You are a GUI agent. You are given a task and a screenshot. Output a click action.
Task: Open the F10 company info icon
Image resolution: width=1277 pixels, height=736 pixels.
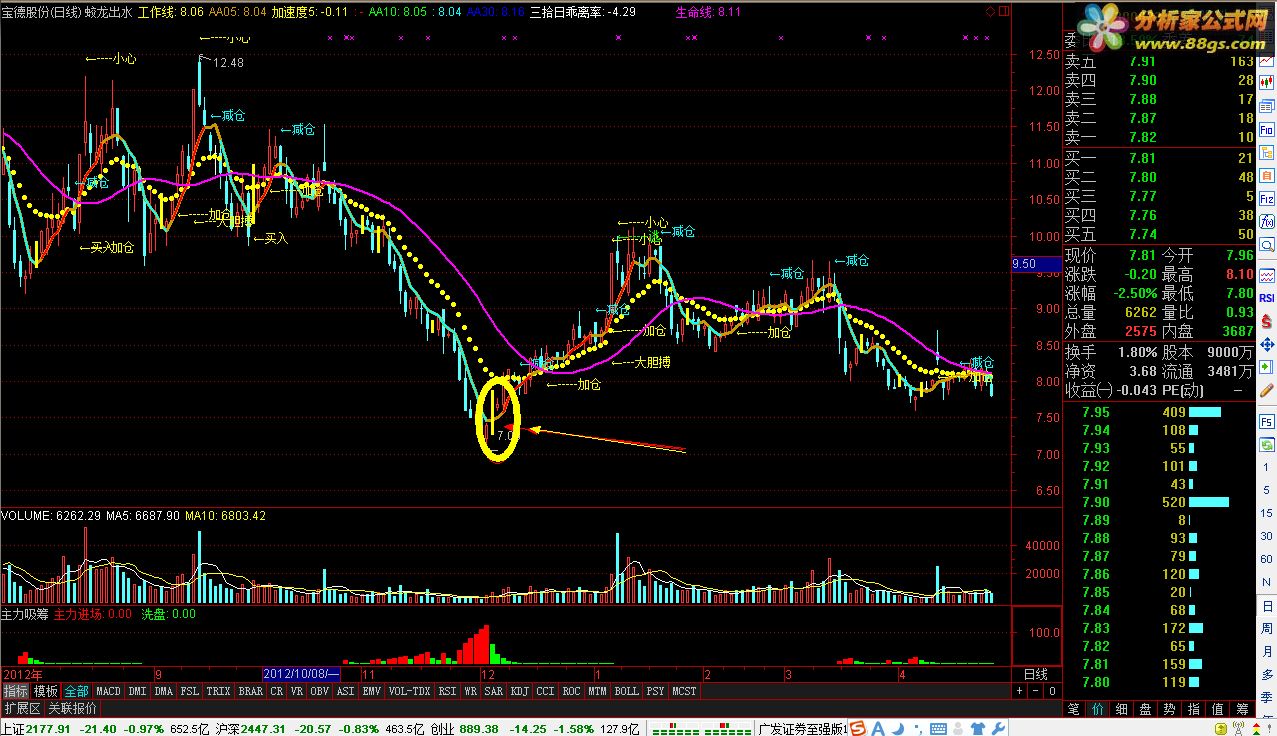tap(1266, 128)
